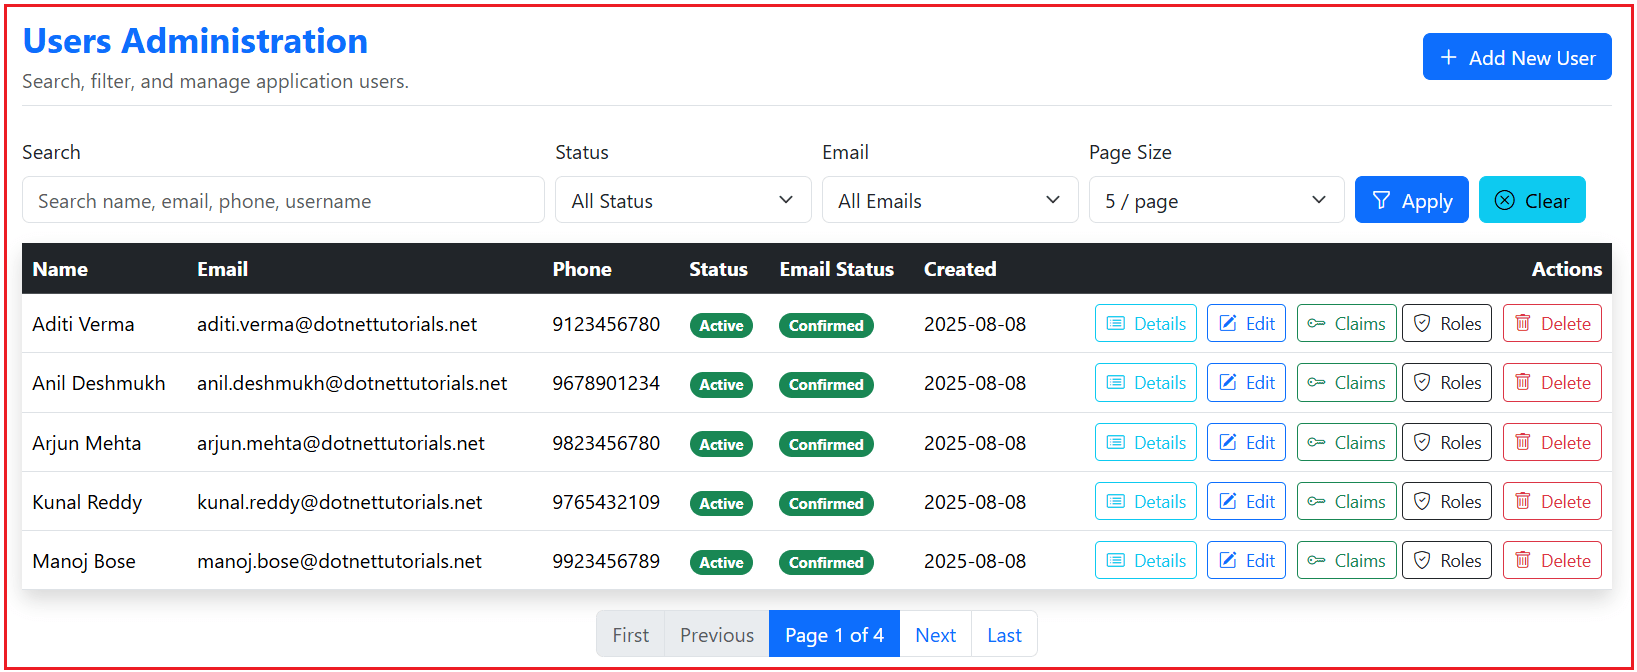This screenshot has width=1637, height=672.
Task: Click the Email Status column header
Action: tap(837, 269)
